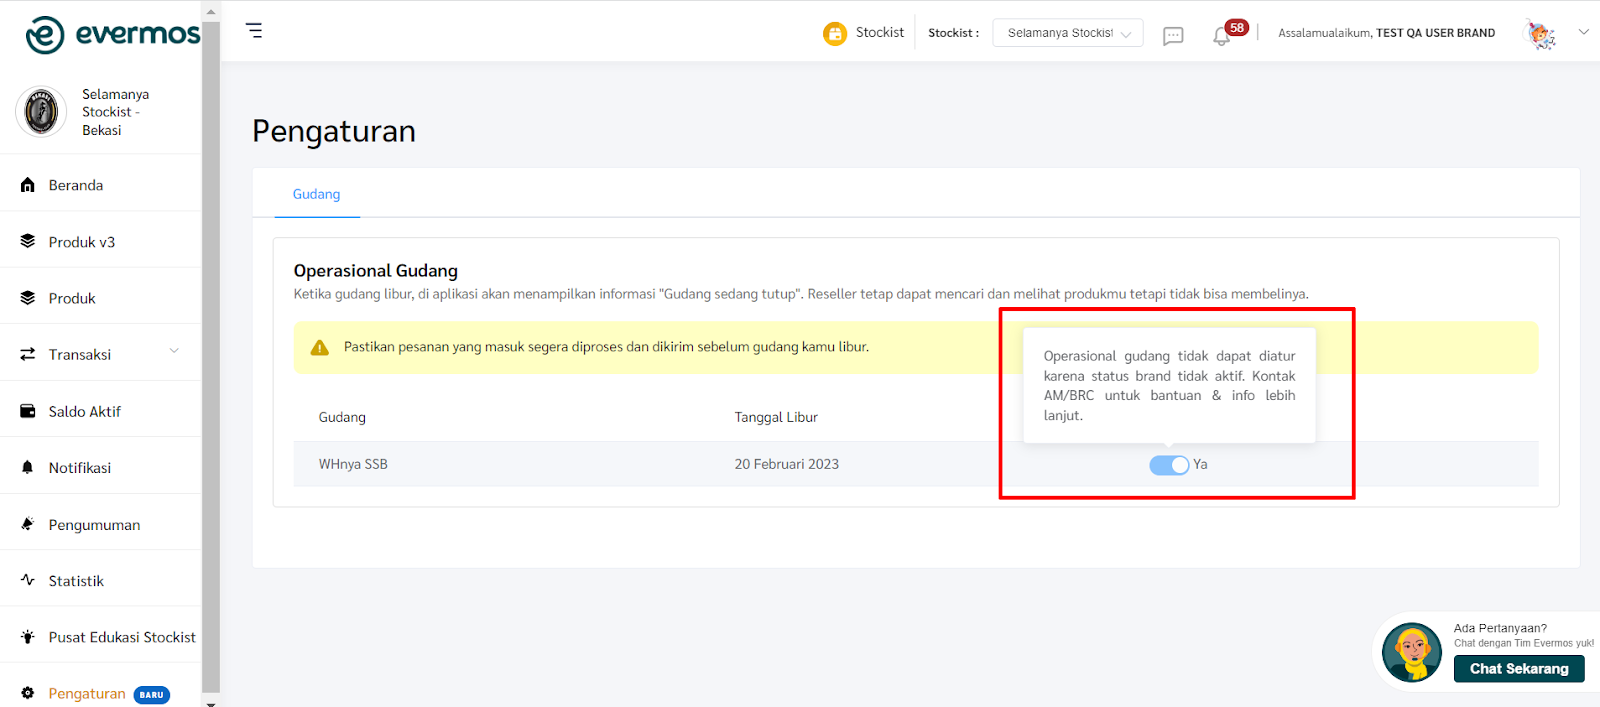This screenshot has height=707, width=1600.
Task: Click sidebar scrollbar up arrow
Action: tap(210, 12)
